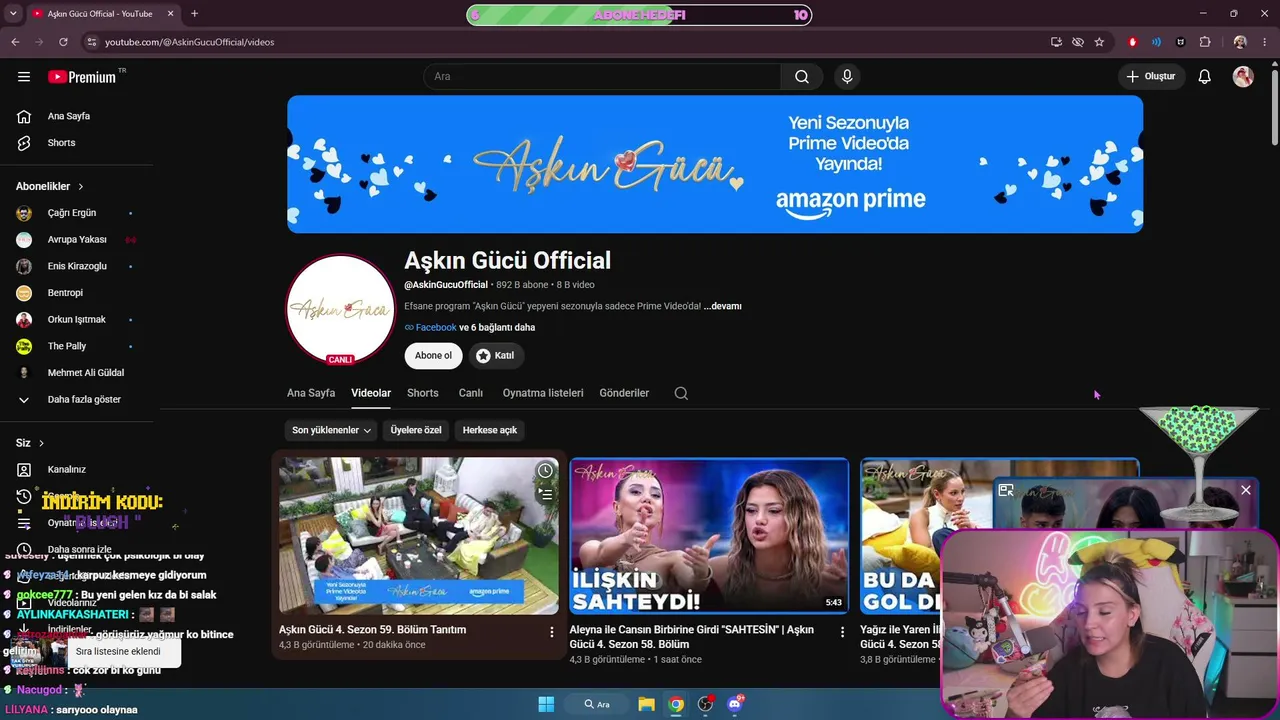Open Orkun Işıtmak subscription channel

[78, 320]
